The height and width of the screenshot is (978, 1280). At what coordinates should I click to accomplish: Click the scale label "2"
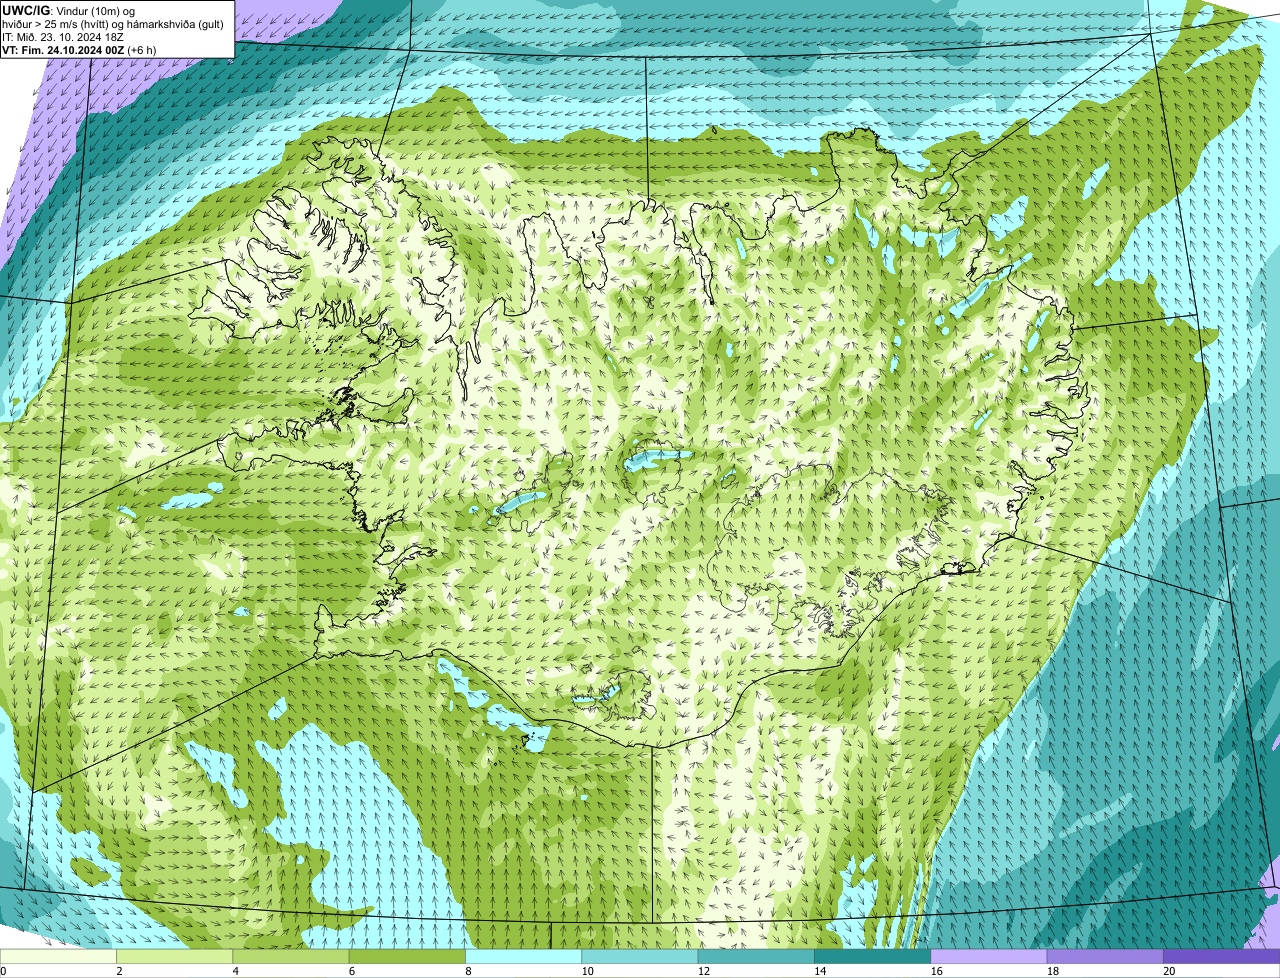(119, 970)
